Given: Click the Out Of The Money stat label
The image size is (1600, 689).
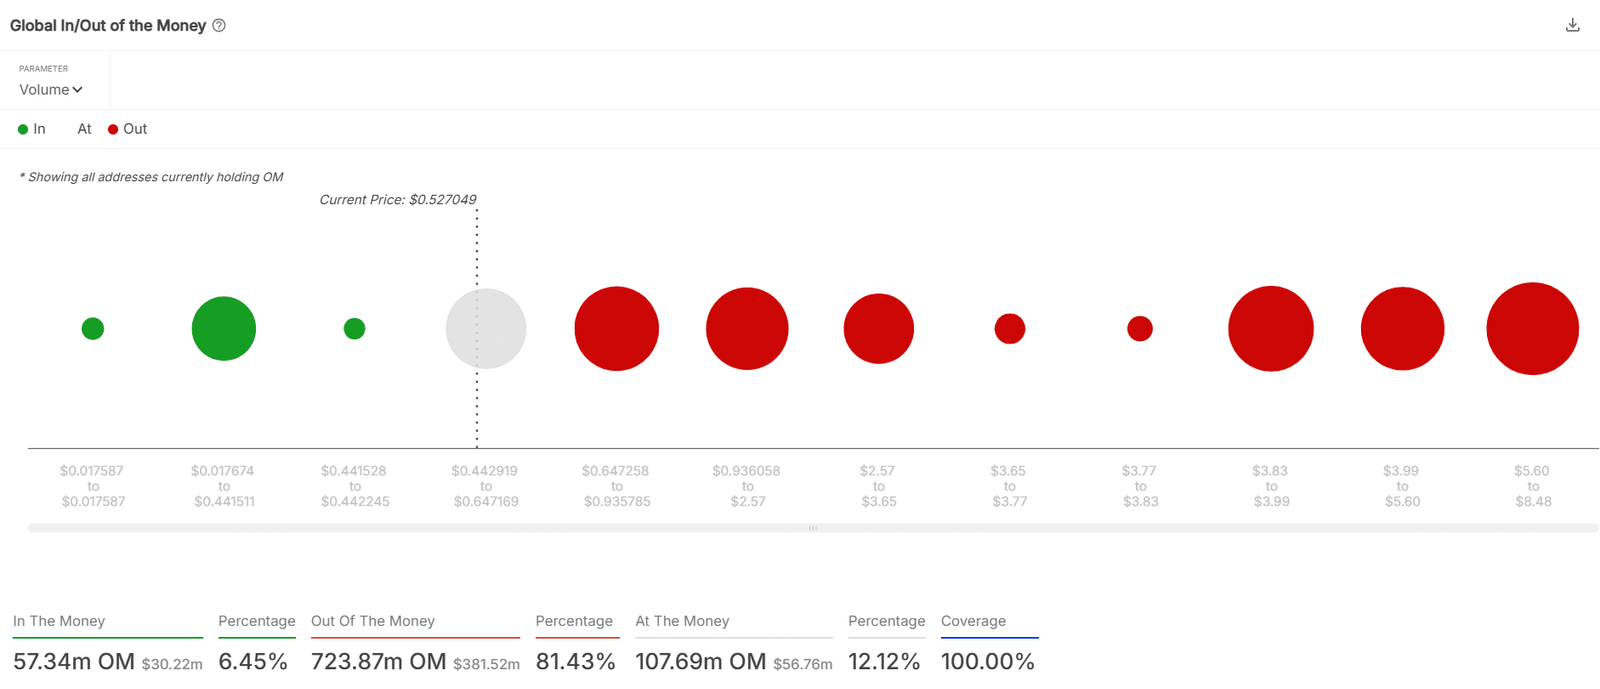Looking at the screenshot, I should [x=373, y=621].
